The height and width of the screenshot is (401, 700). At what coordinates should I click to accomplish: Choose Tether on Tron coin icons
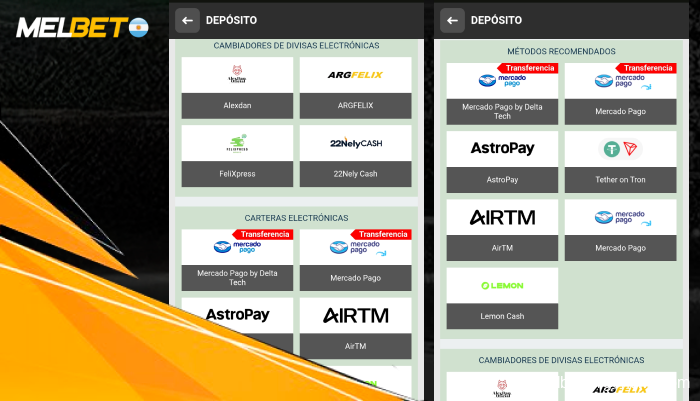click(x=621, y=149)
